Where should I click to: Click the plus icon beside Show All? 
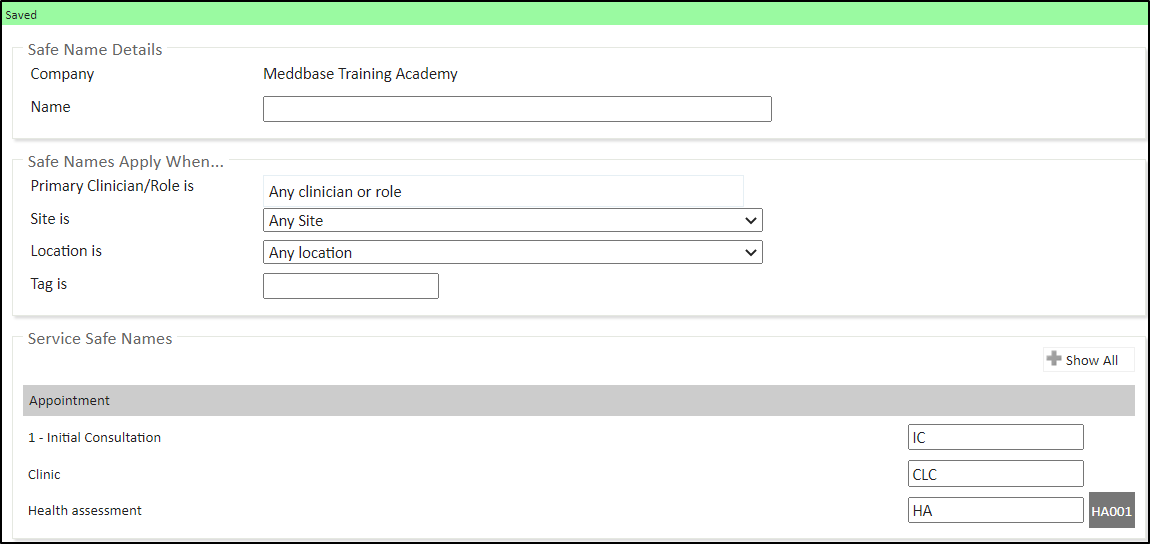point(1054,359)
